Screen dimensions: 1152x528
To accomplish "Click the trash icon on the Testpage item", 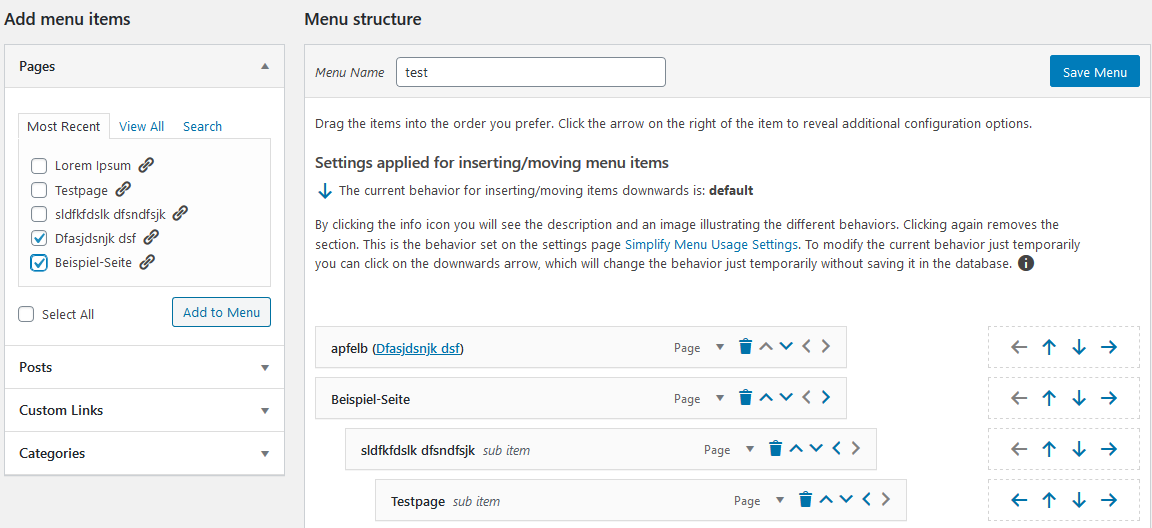I will 805,500.
